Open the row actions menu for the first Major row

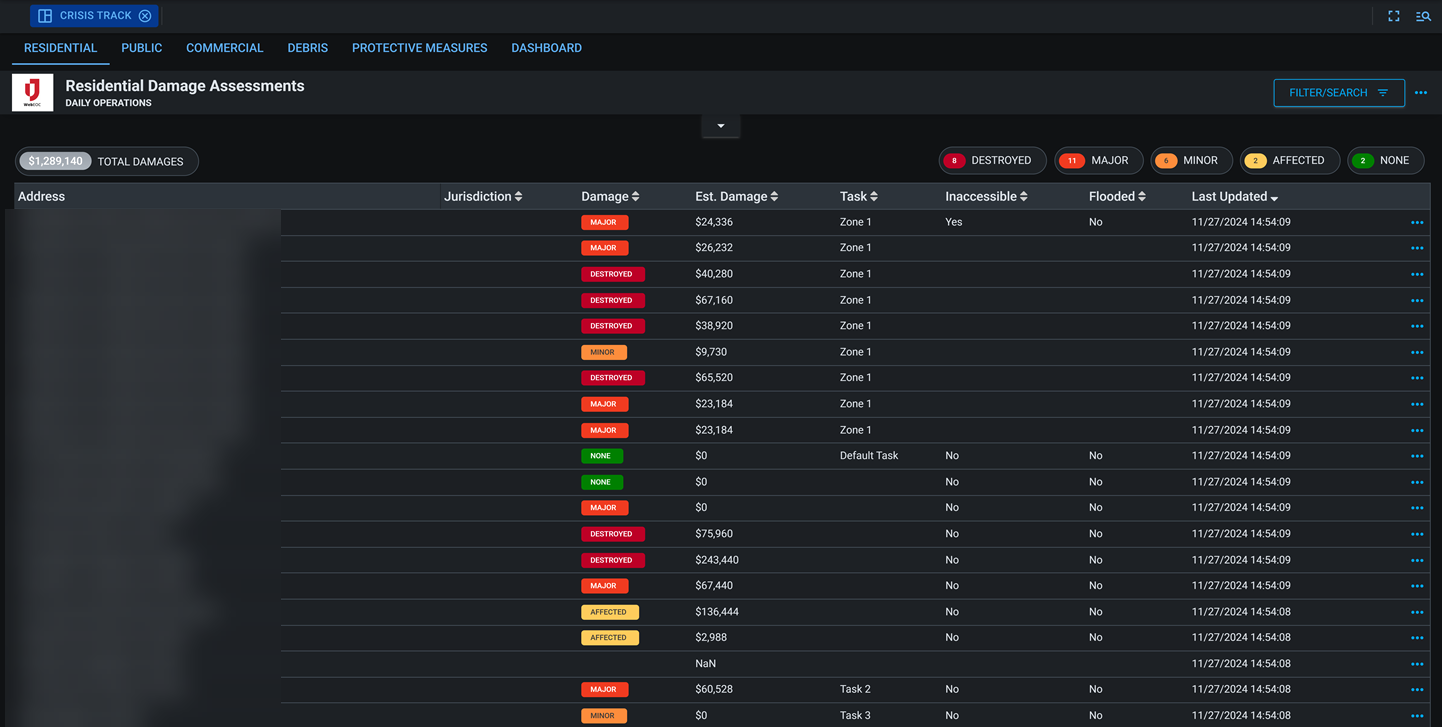coord(1417,221)
